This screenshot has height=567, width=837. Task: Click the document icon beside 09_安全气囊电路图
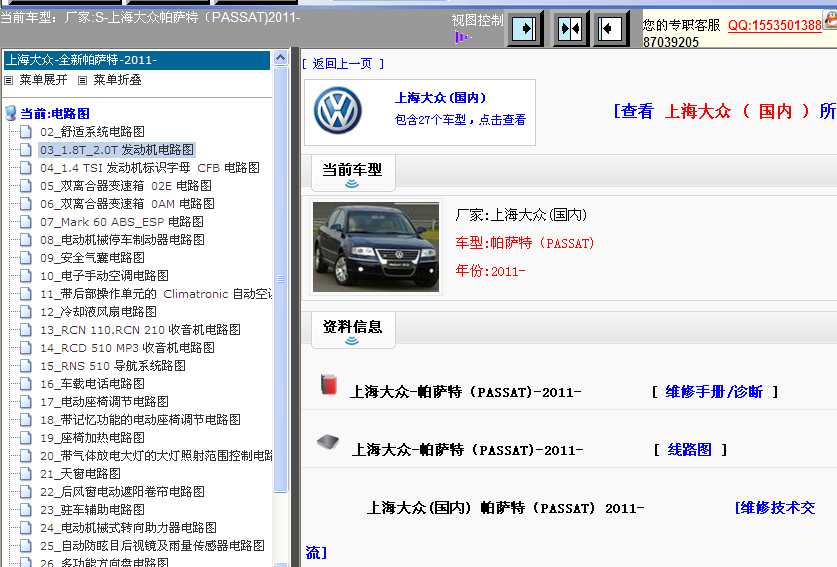(26, 258)
